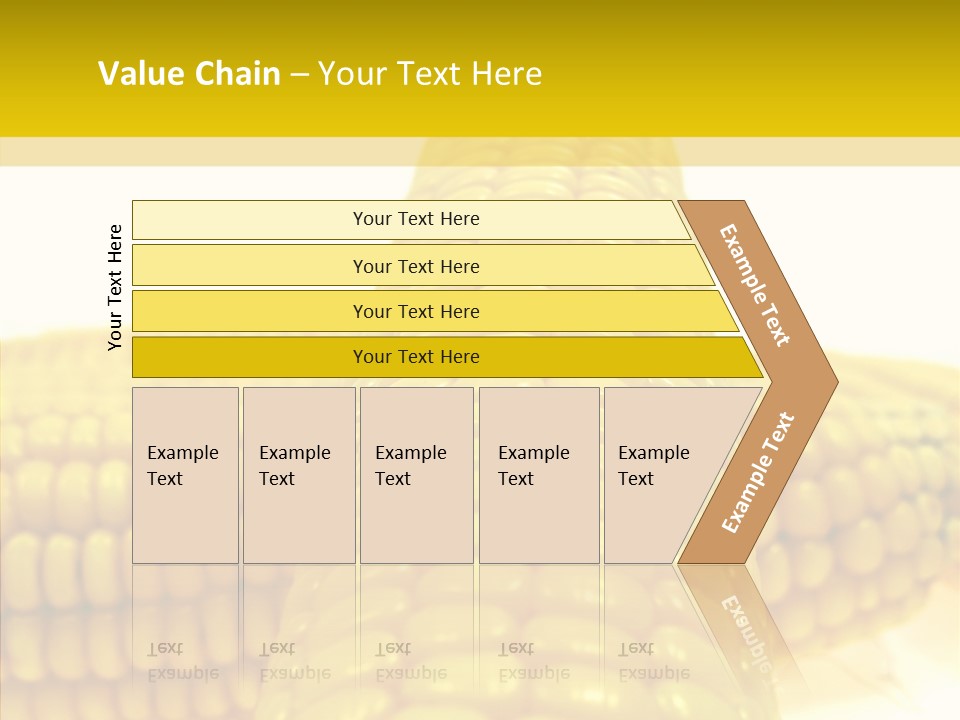The width and height of the screenshot is (960, 720).
Task: Click the mirrored text reflection under the middle box
Action: point(410,662)
